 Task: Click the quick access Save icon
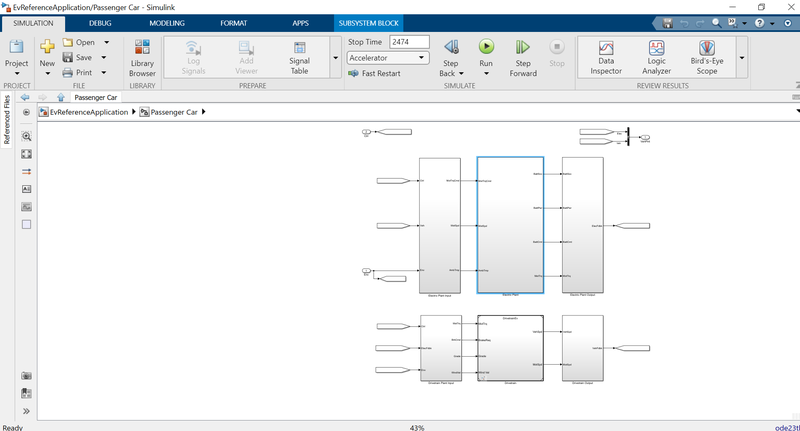[667, 23]
